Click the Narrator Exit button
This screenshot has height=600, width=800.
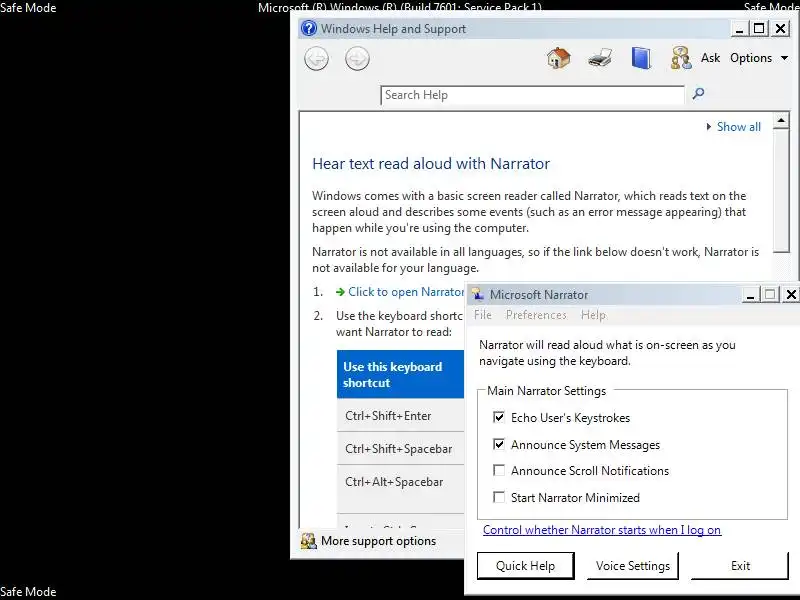pyautogui.click(x=740, y=566)
